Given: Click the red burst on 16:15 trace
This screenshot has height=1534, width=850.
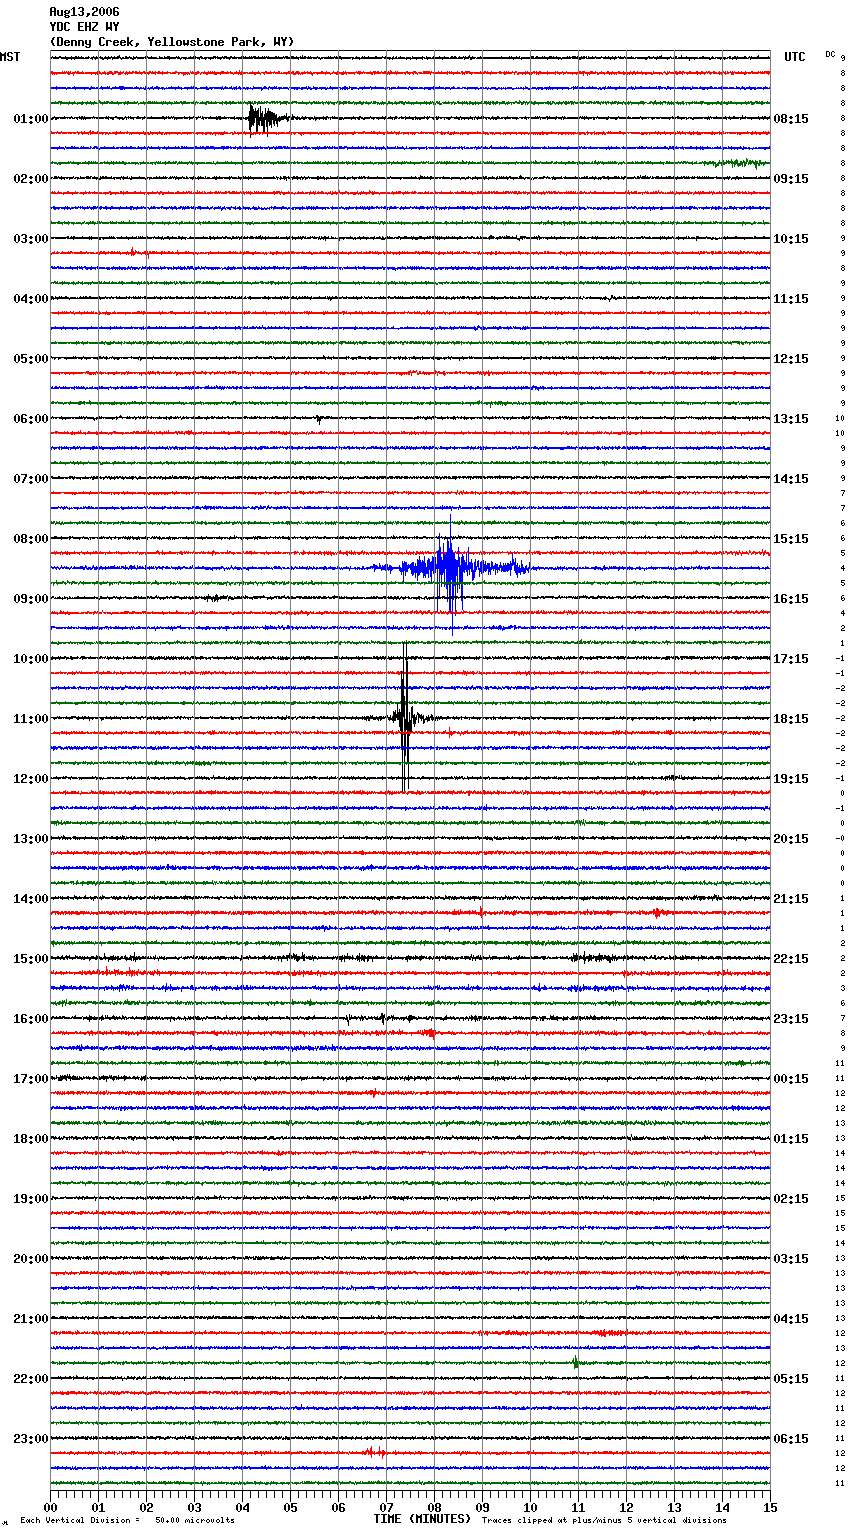Looking at the screenshot, I should tap(426, 1032).
